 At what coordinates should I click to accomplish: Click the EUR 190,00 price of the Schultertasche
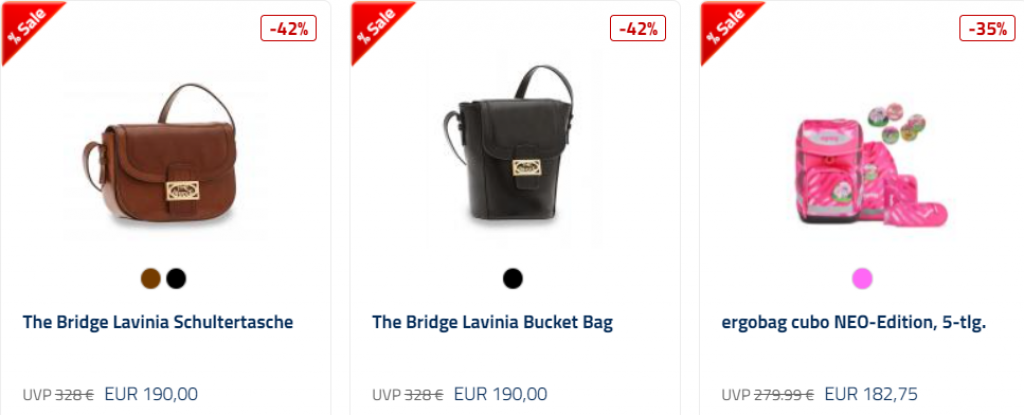151,394
